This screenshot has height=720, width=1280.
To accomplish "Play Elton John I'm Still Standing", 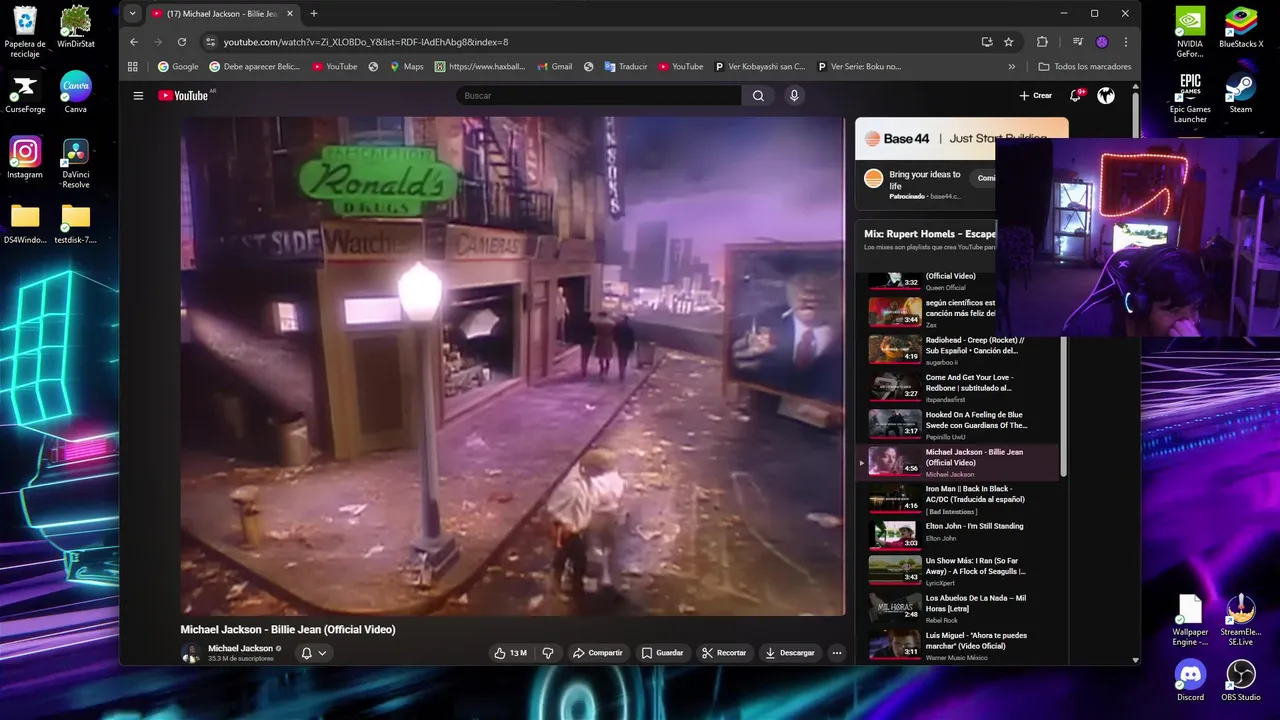I will point(958,536).
